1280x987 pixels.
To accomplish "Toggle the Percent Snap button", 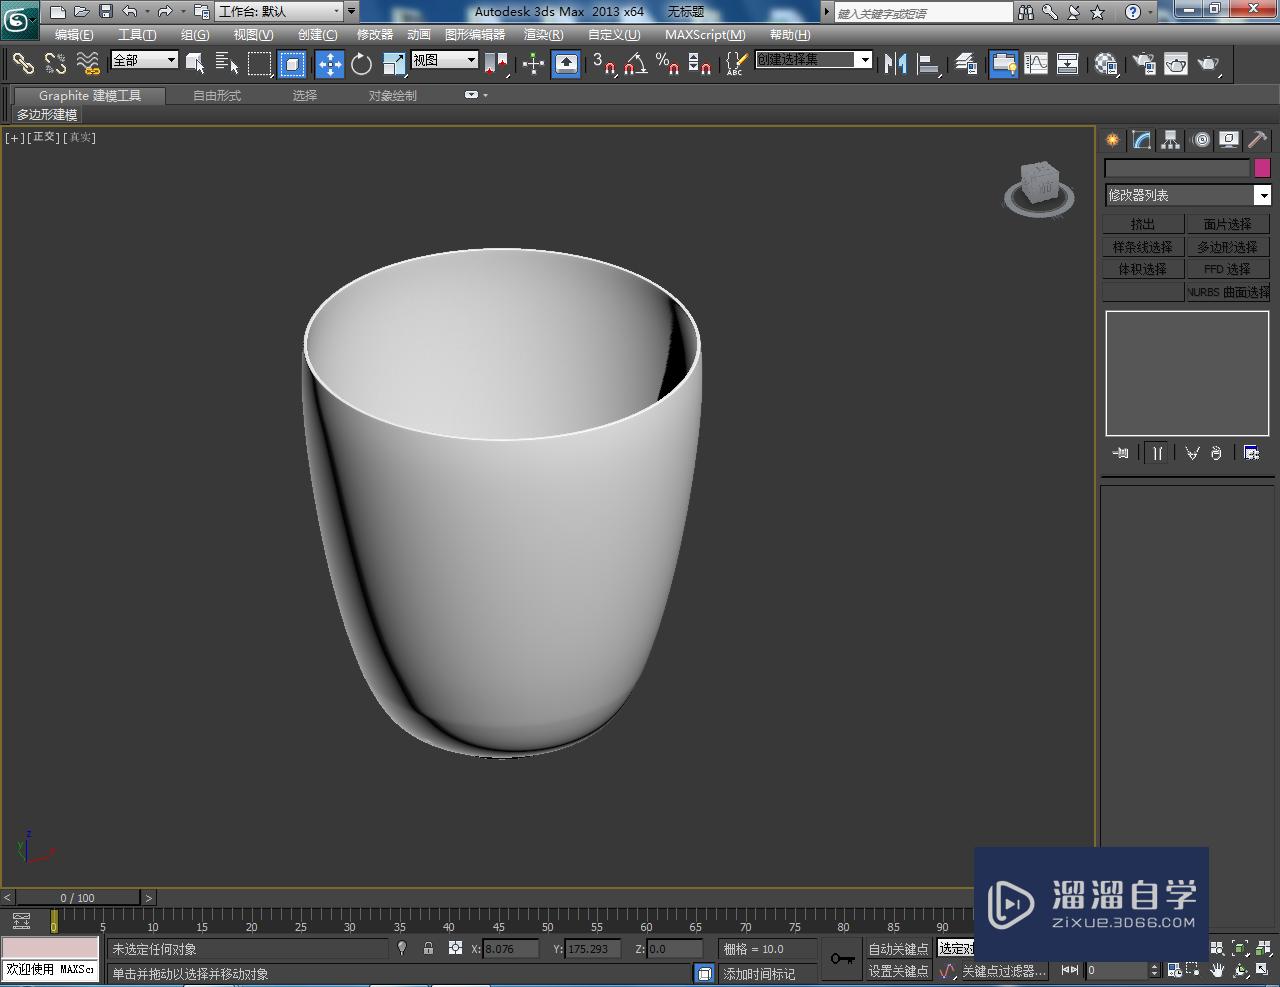I will pyautogui.click(x=667, y=63).
